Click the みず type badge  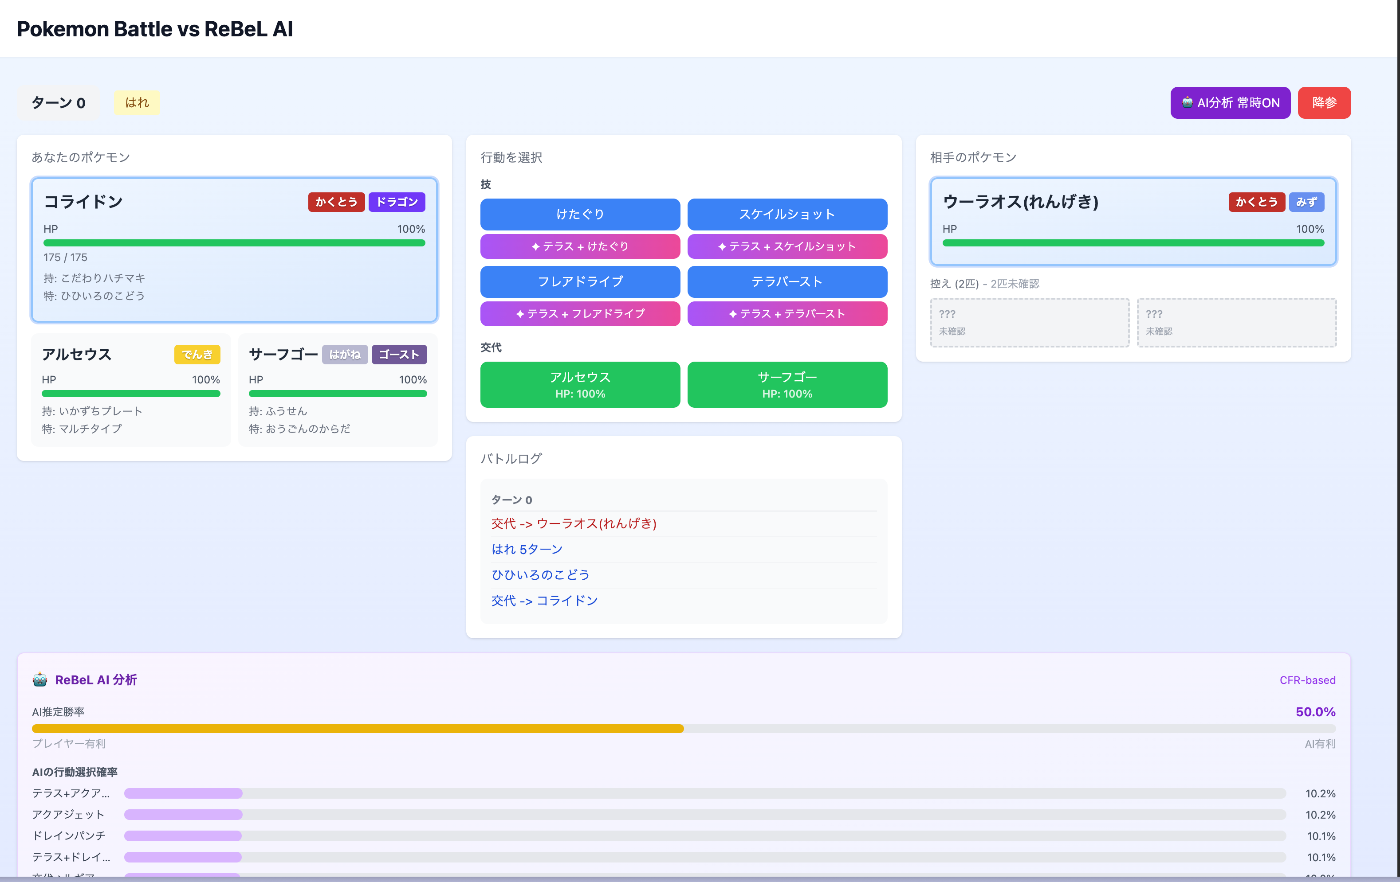pos(1307,202)
